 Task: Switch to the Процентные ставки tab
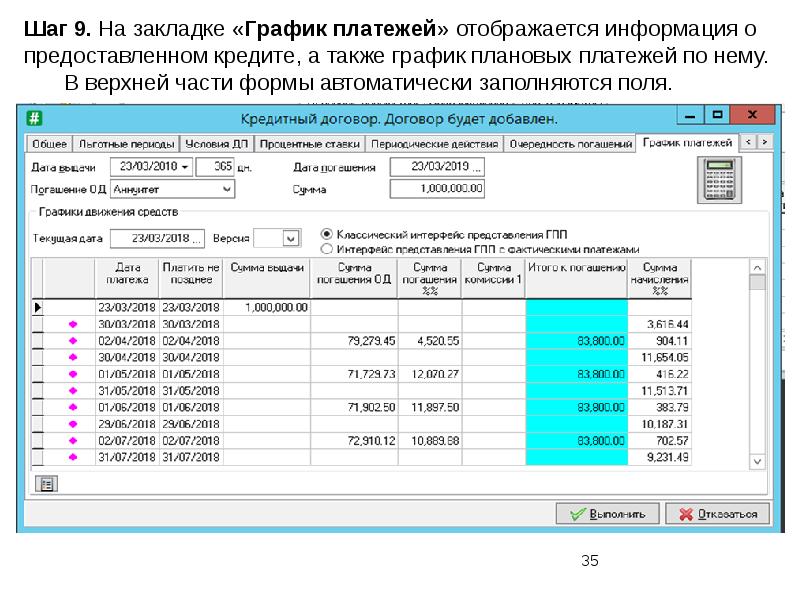(x=316, y=144)
